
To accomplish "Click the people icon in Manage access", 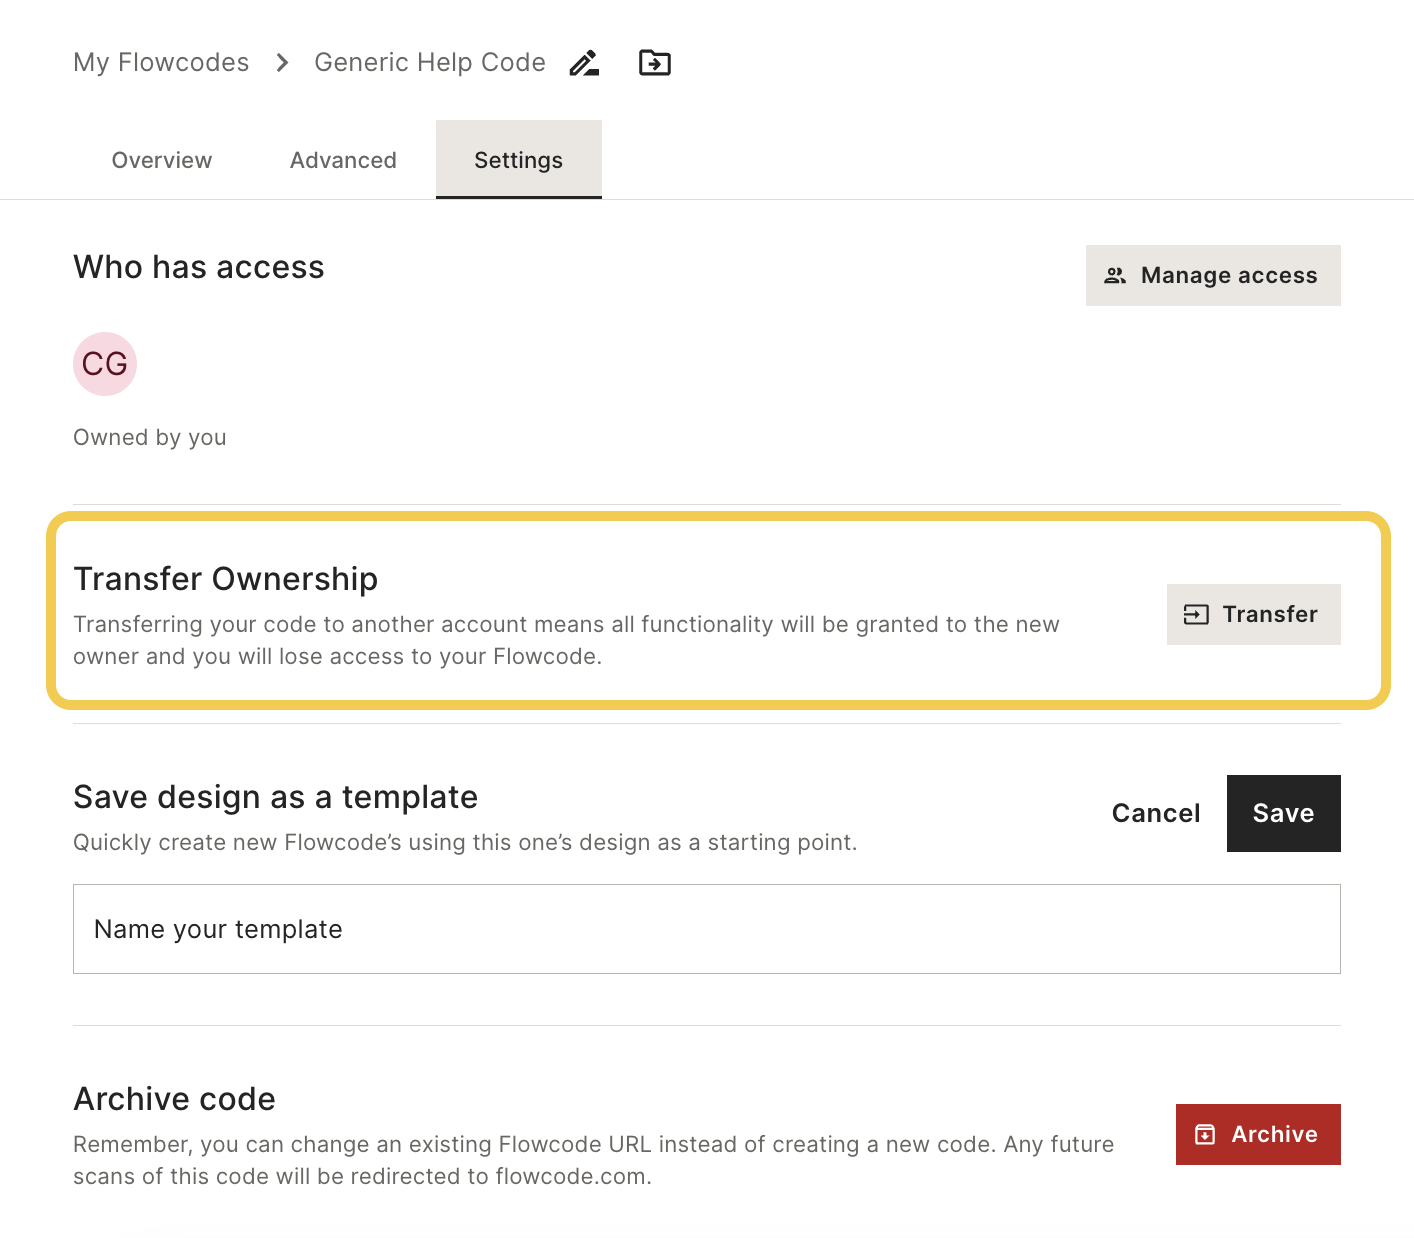I will [x=1115, y=275].
